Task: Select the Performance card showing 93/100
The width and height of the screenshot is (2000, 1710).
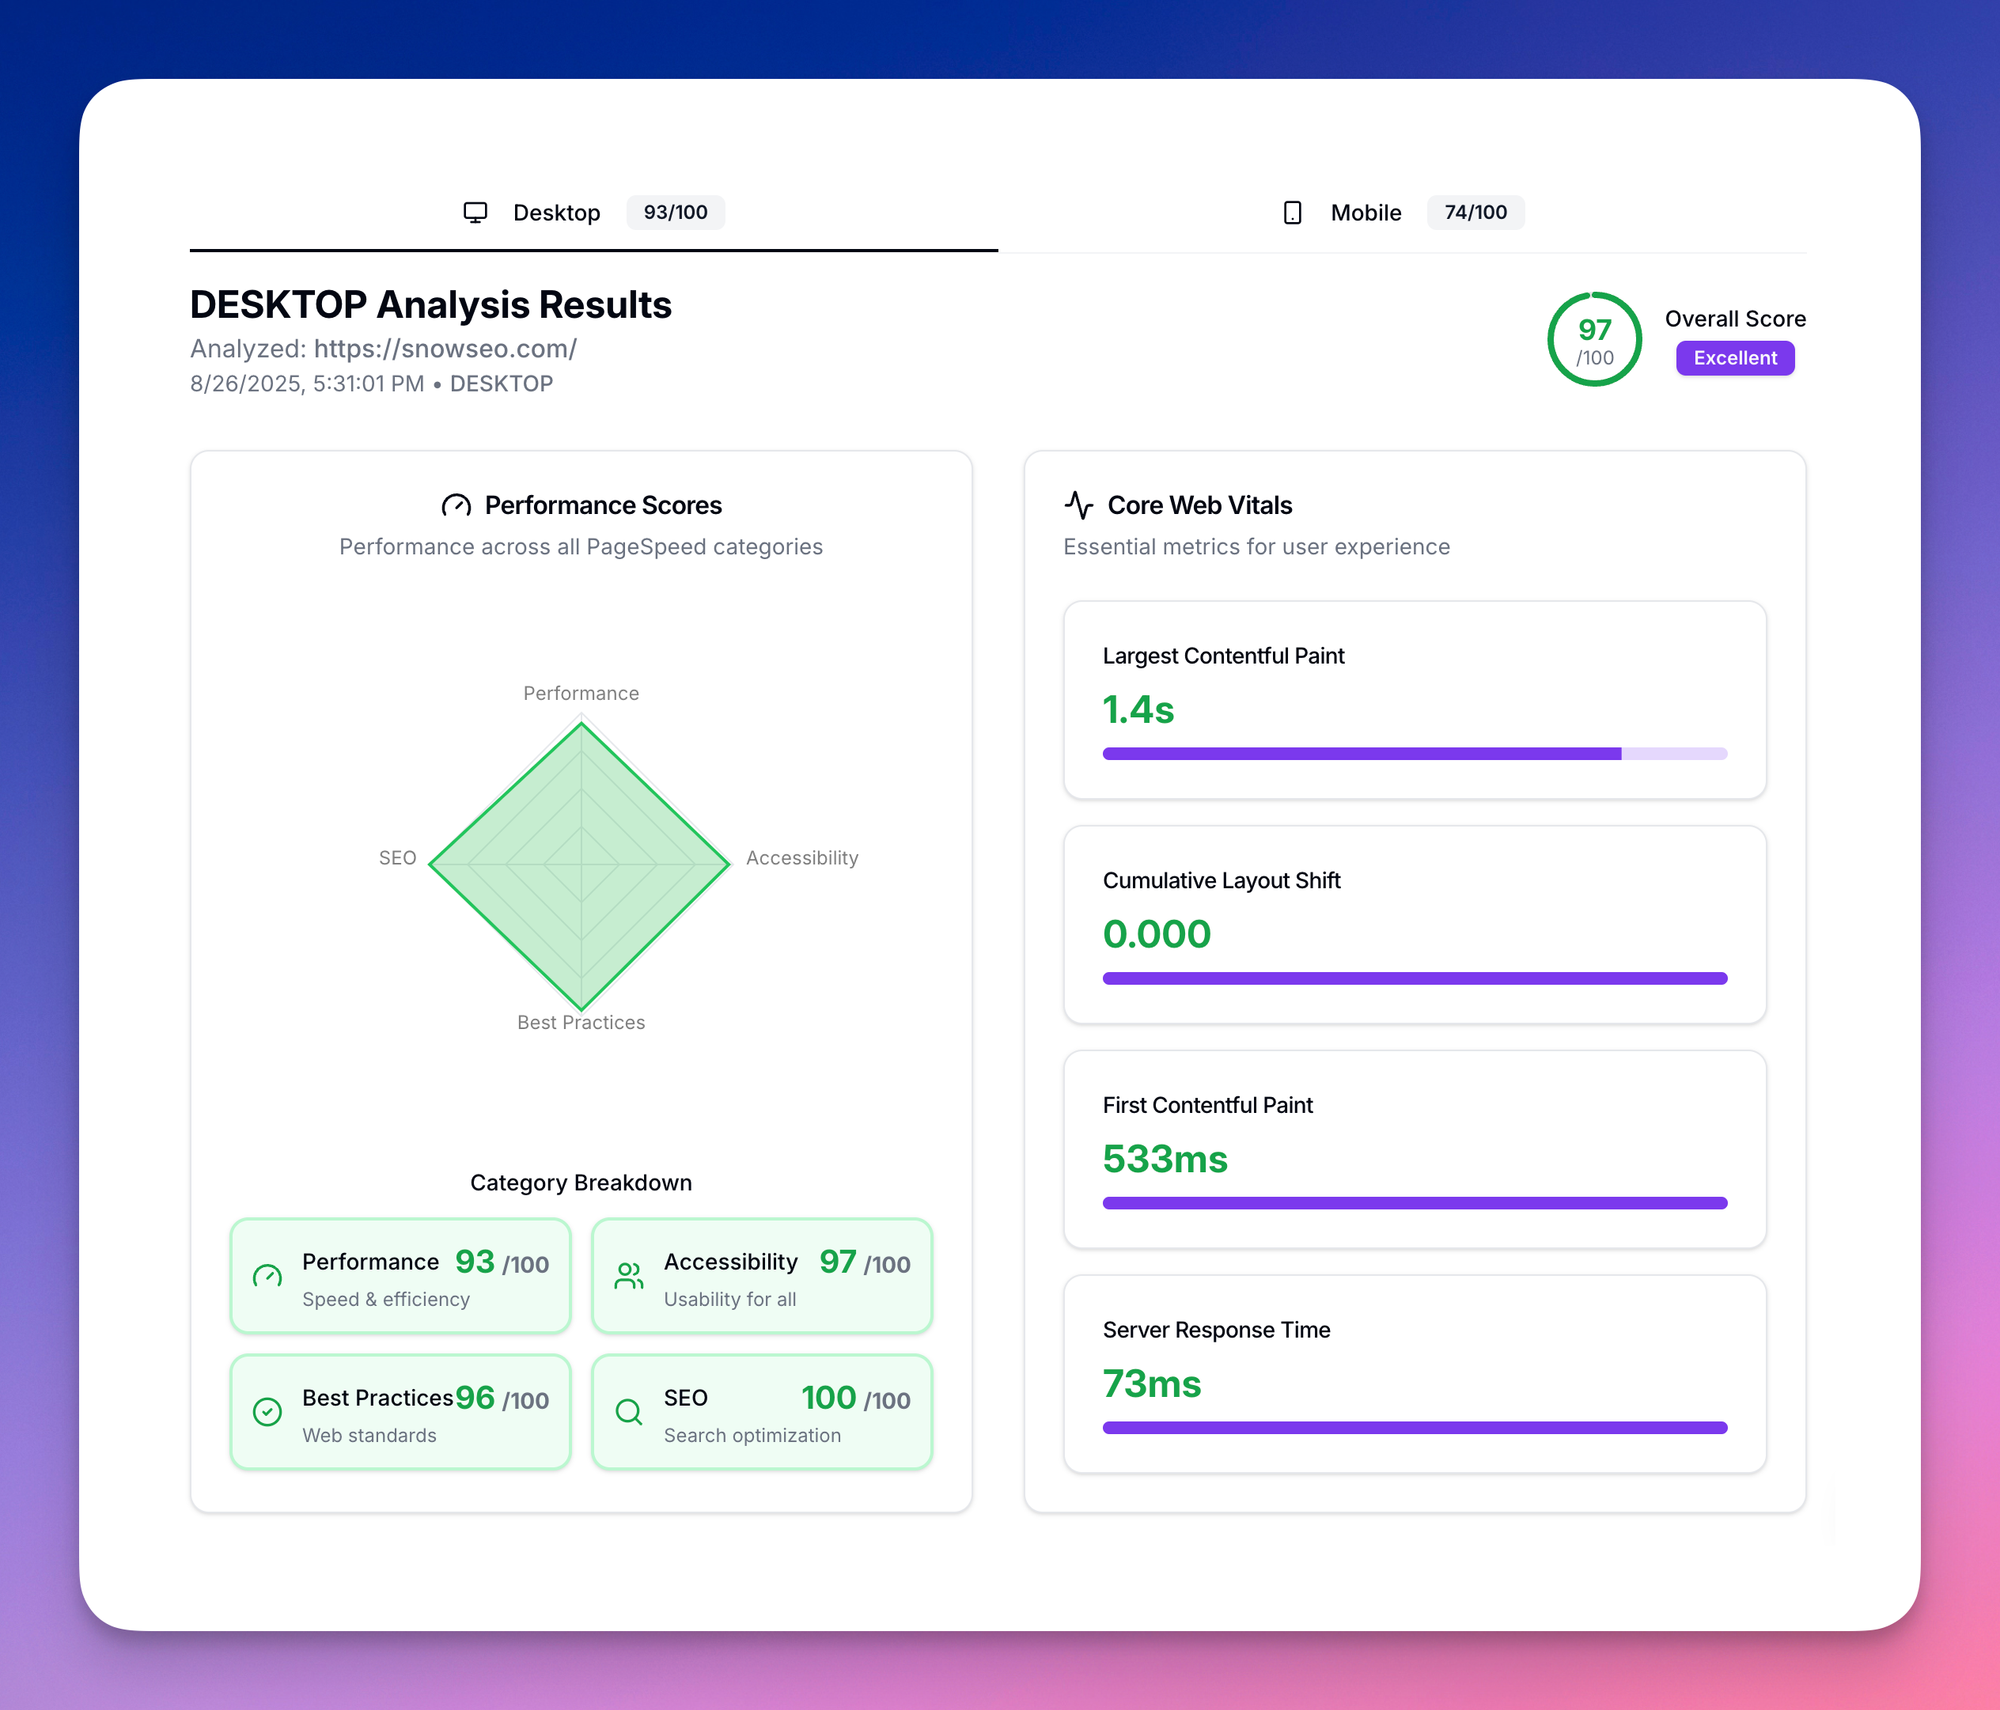Action: pyautogui.click(x=400, y=1276)
